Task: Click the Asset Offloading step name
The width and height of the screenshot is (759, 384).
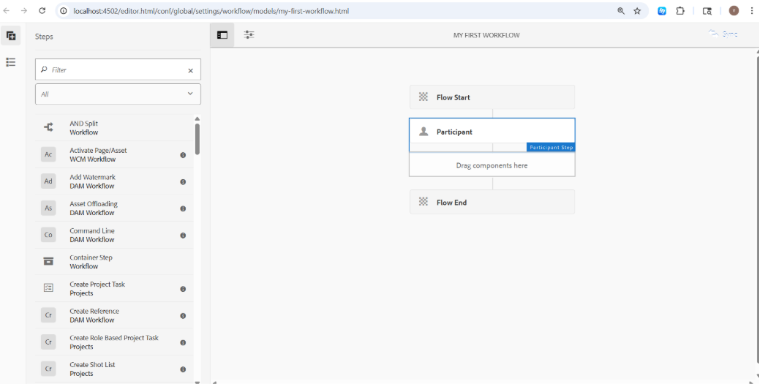Action: 93,204
